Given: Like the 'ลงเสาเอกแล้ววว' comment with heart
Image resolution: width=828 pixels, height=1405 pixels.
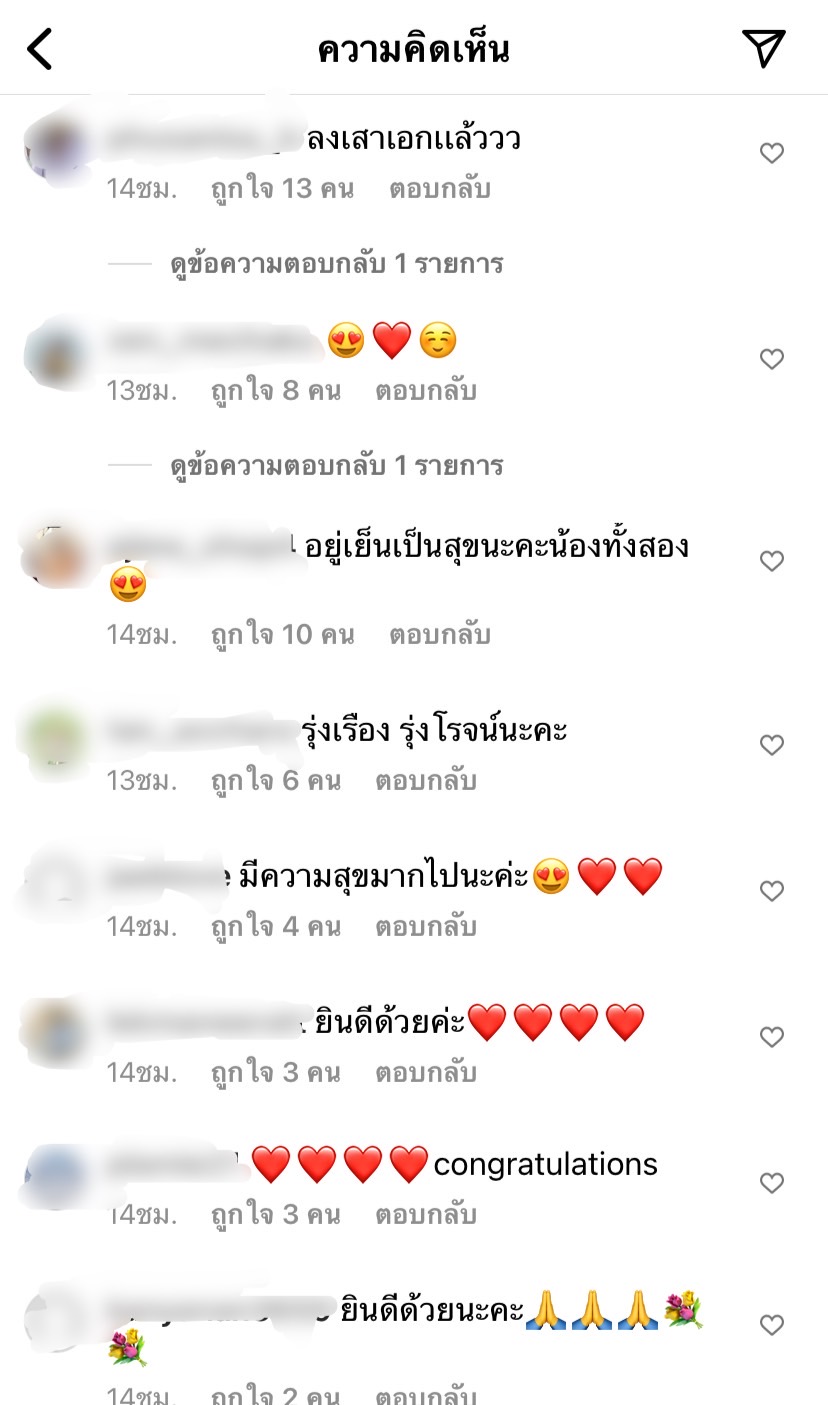Looking at the screenshot, I should point(771,153).
